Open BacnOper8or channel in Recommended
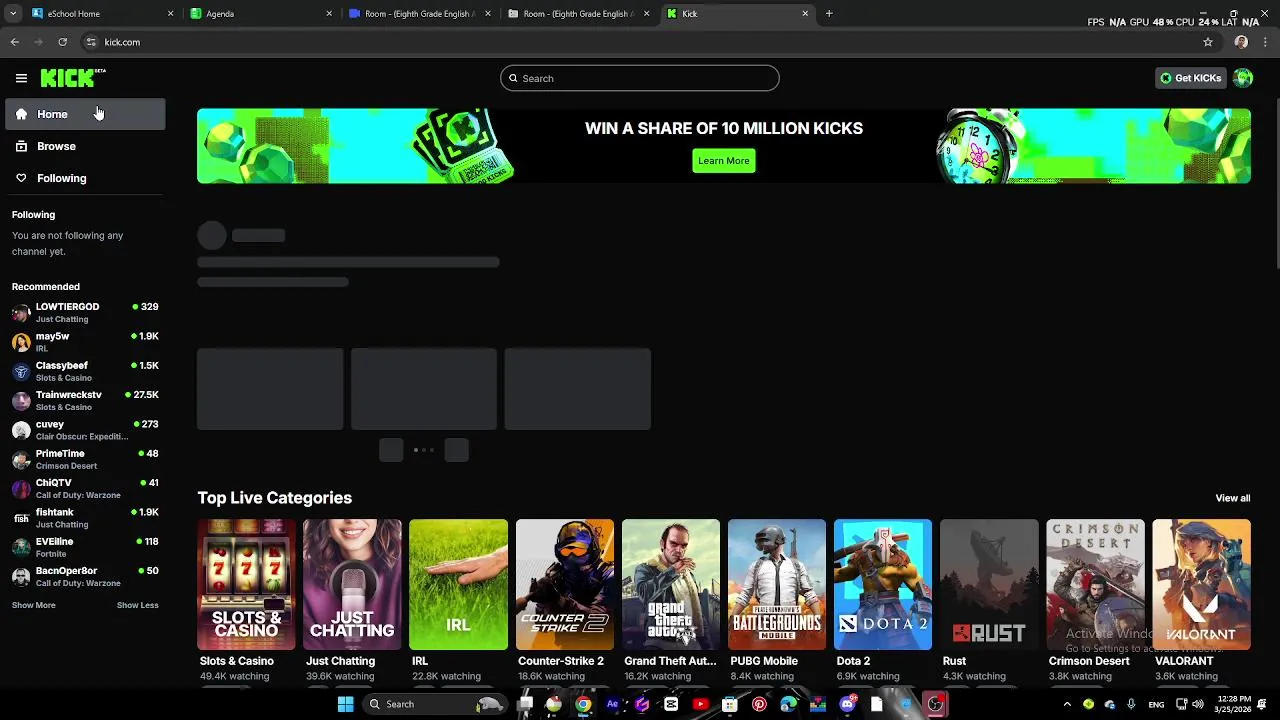 (85, 577)
